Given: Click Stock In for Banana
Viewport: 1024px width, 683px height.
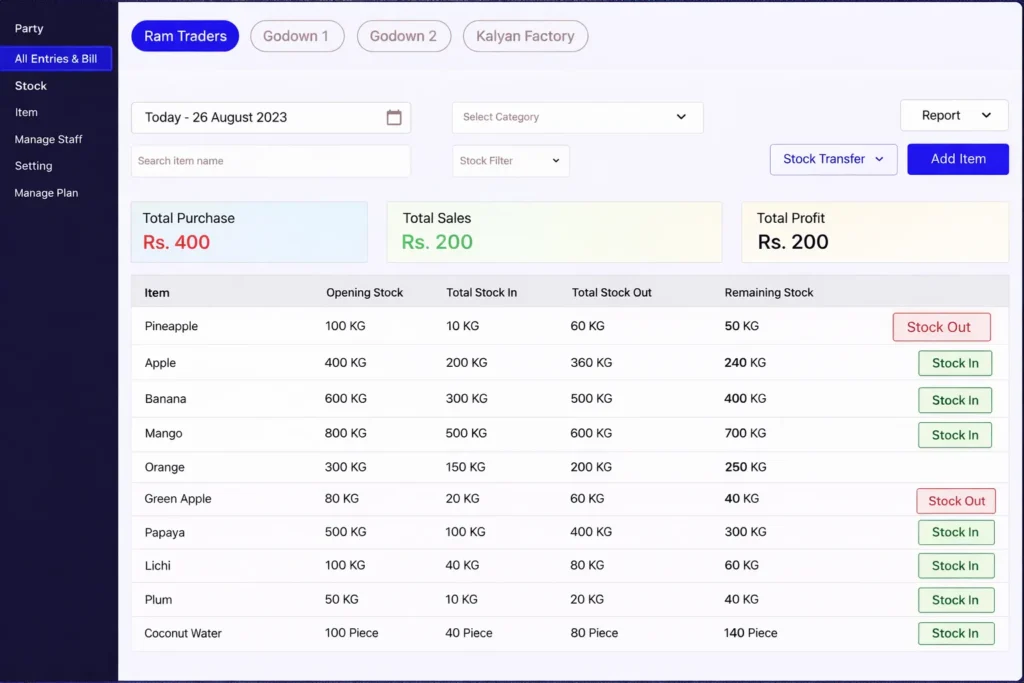Looking at the screenshot, I should [x=955, y=399].
